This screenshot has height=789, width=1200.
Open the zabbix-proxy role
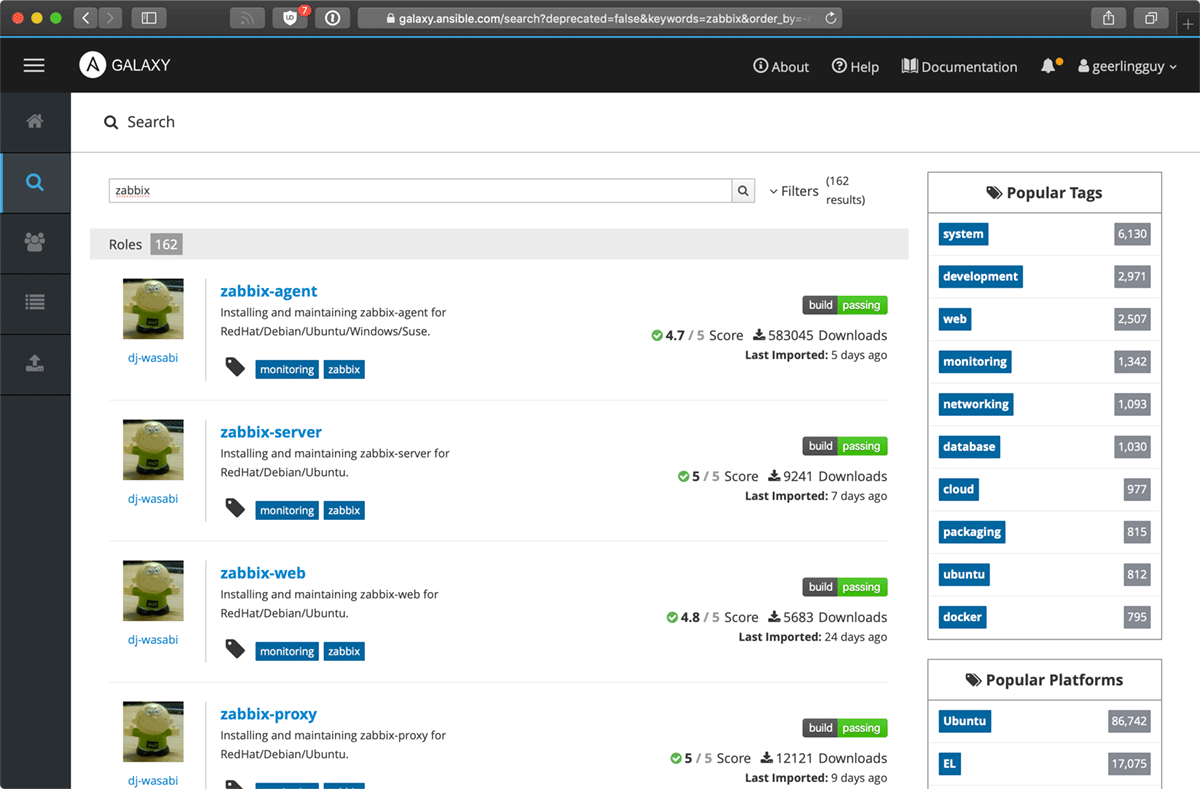click(268, 714)
